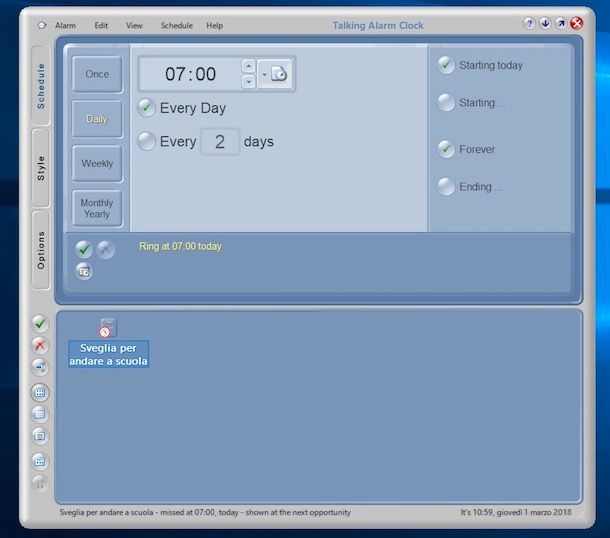The width and height of the screenshot is (610, 538).
Task: Select the Weekly schedule type
Action: click(x=97, y=163)
